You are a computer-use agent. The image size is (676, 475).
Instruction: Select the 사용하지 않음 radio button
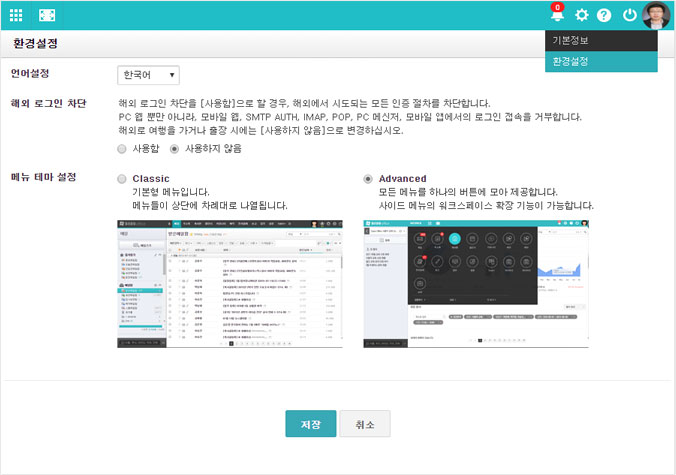click(x=174, y=149)
